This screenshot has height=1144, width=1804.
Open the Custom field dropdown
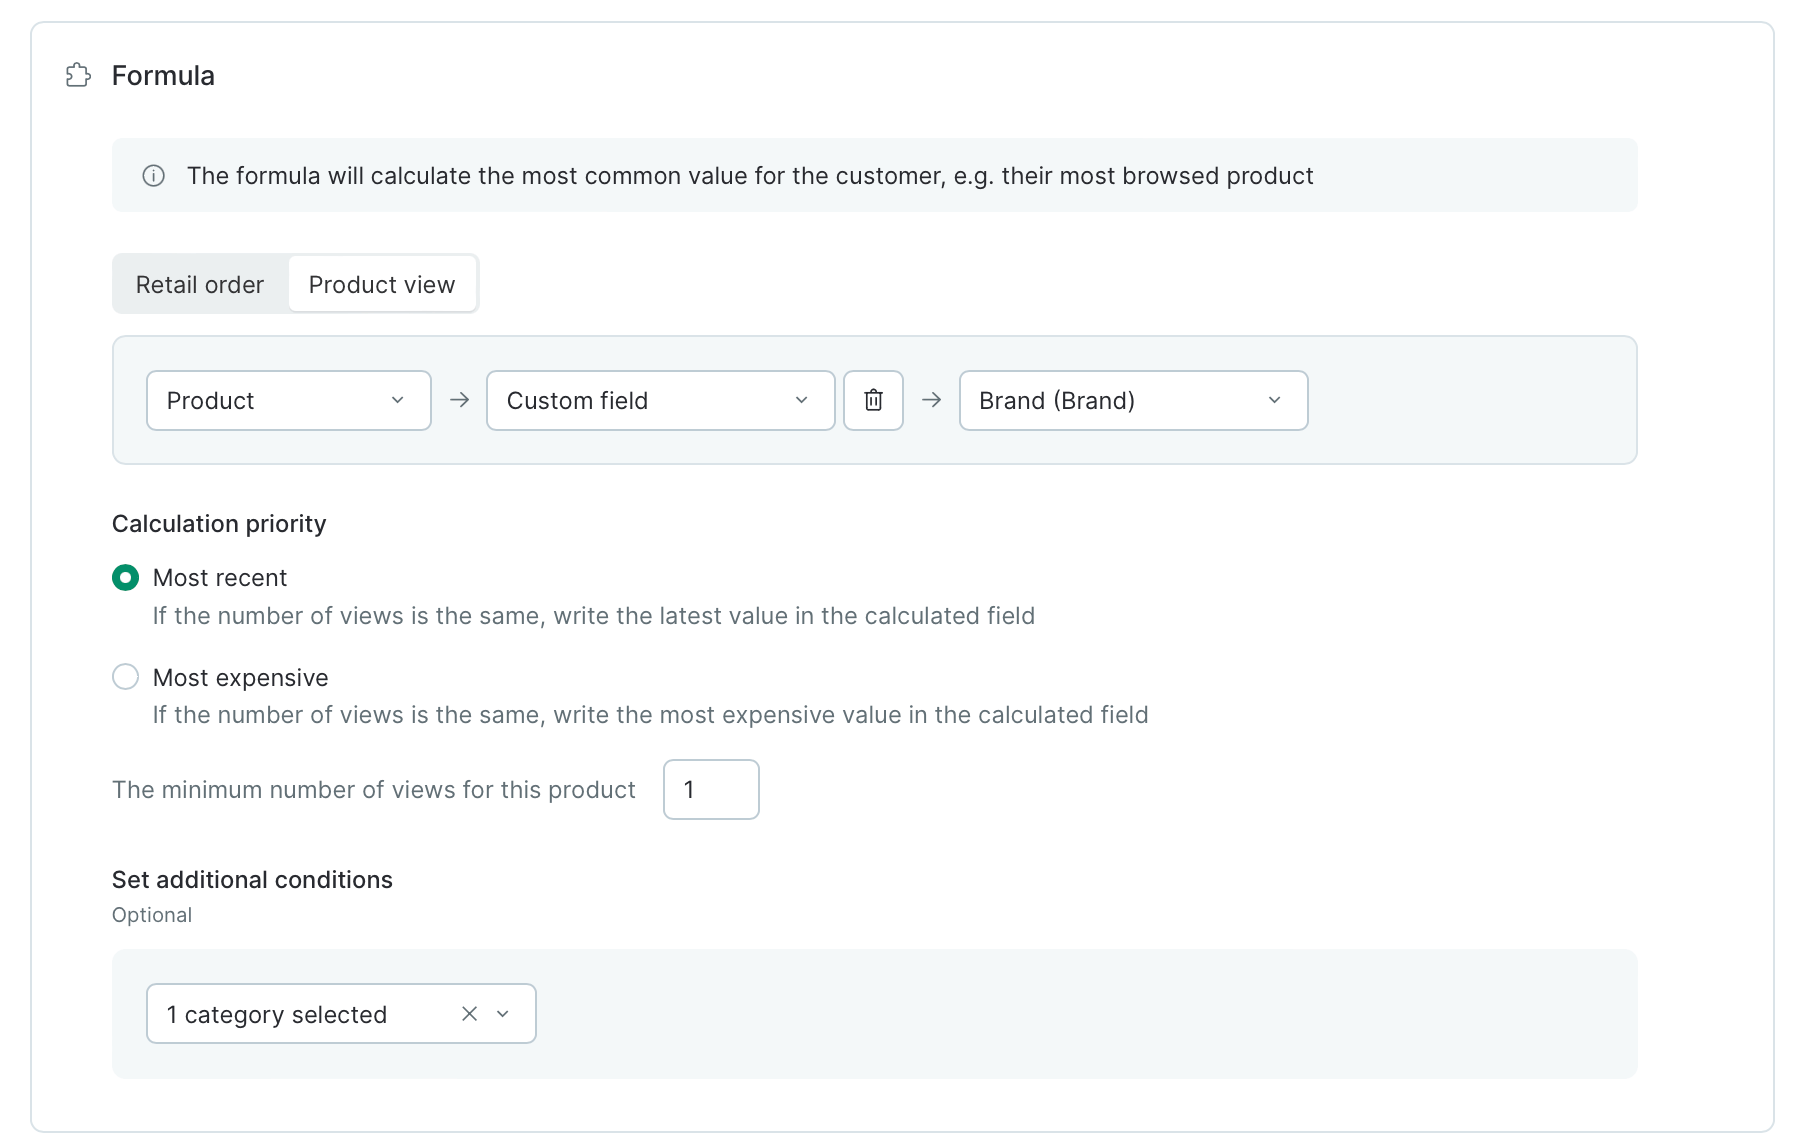click(660, 400)
